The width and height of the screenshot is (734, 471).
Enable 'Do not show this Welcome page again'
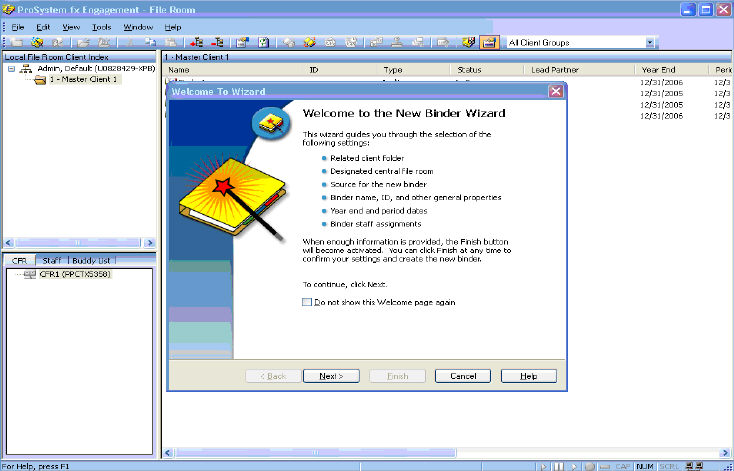(x=307, y=302)
